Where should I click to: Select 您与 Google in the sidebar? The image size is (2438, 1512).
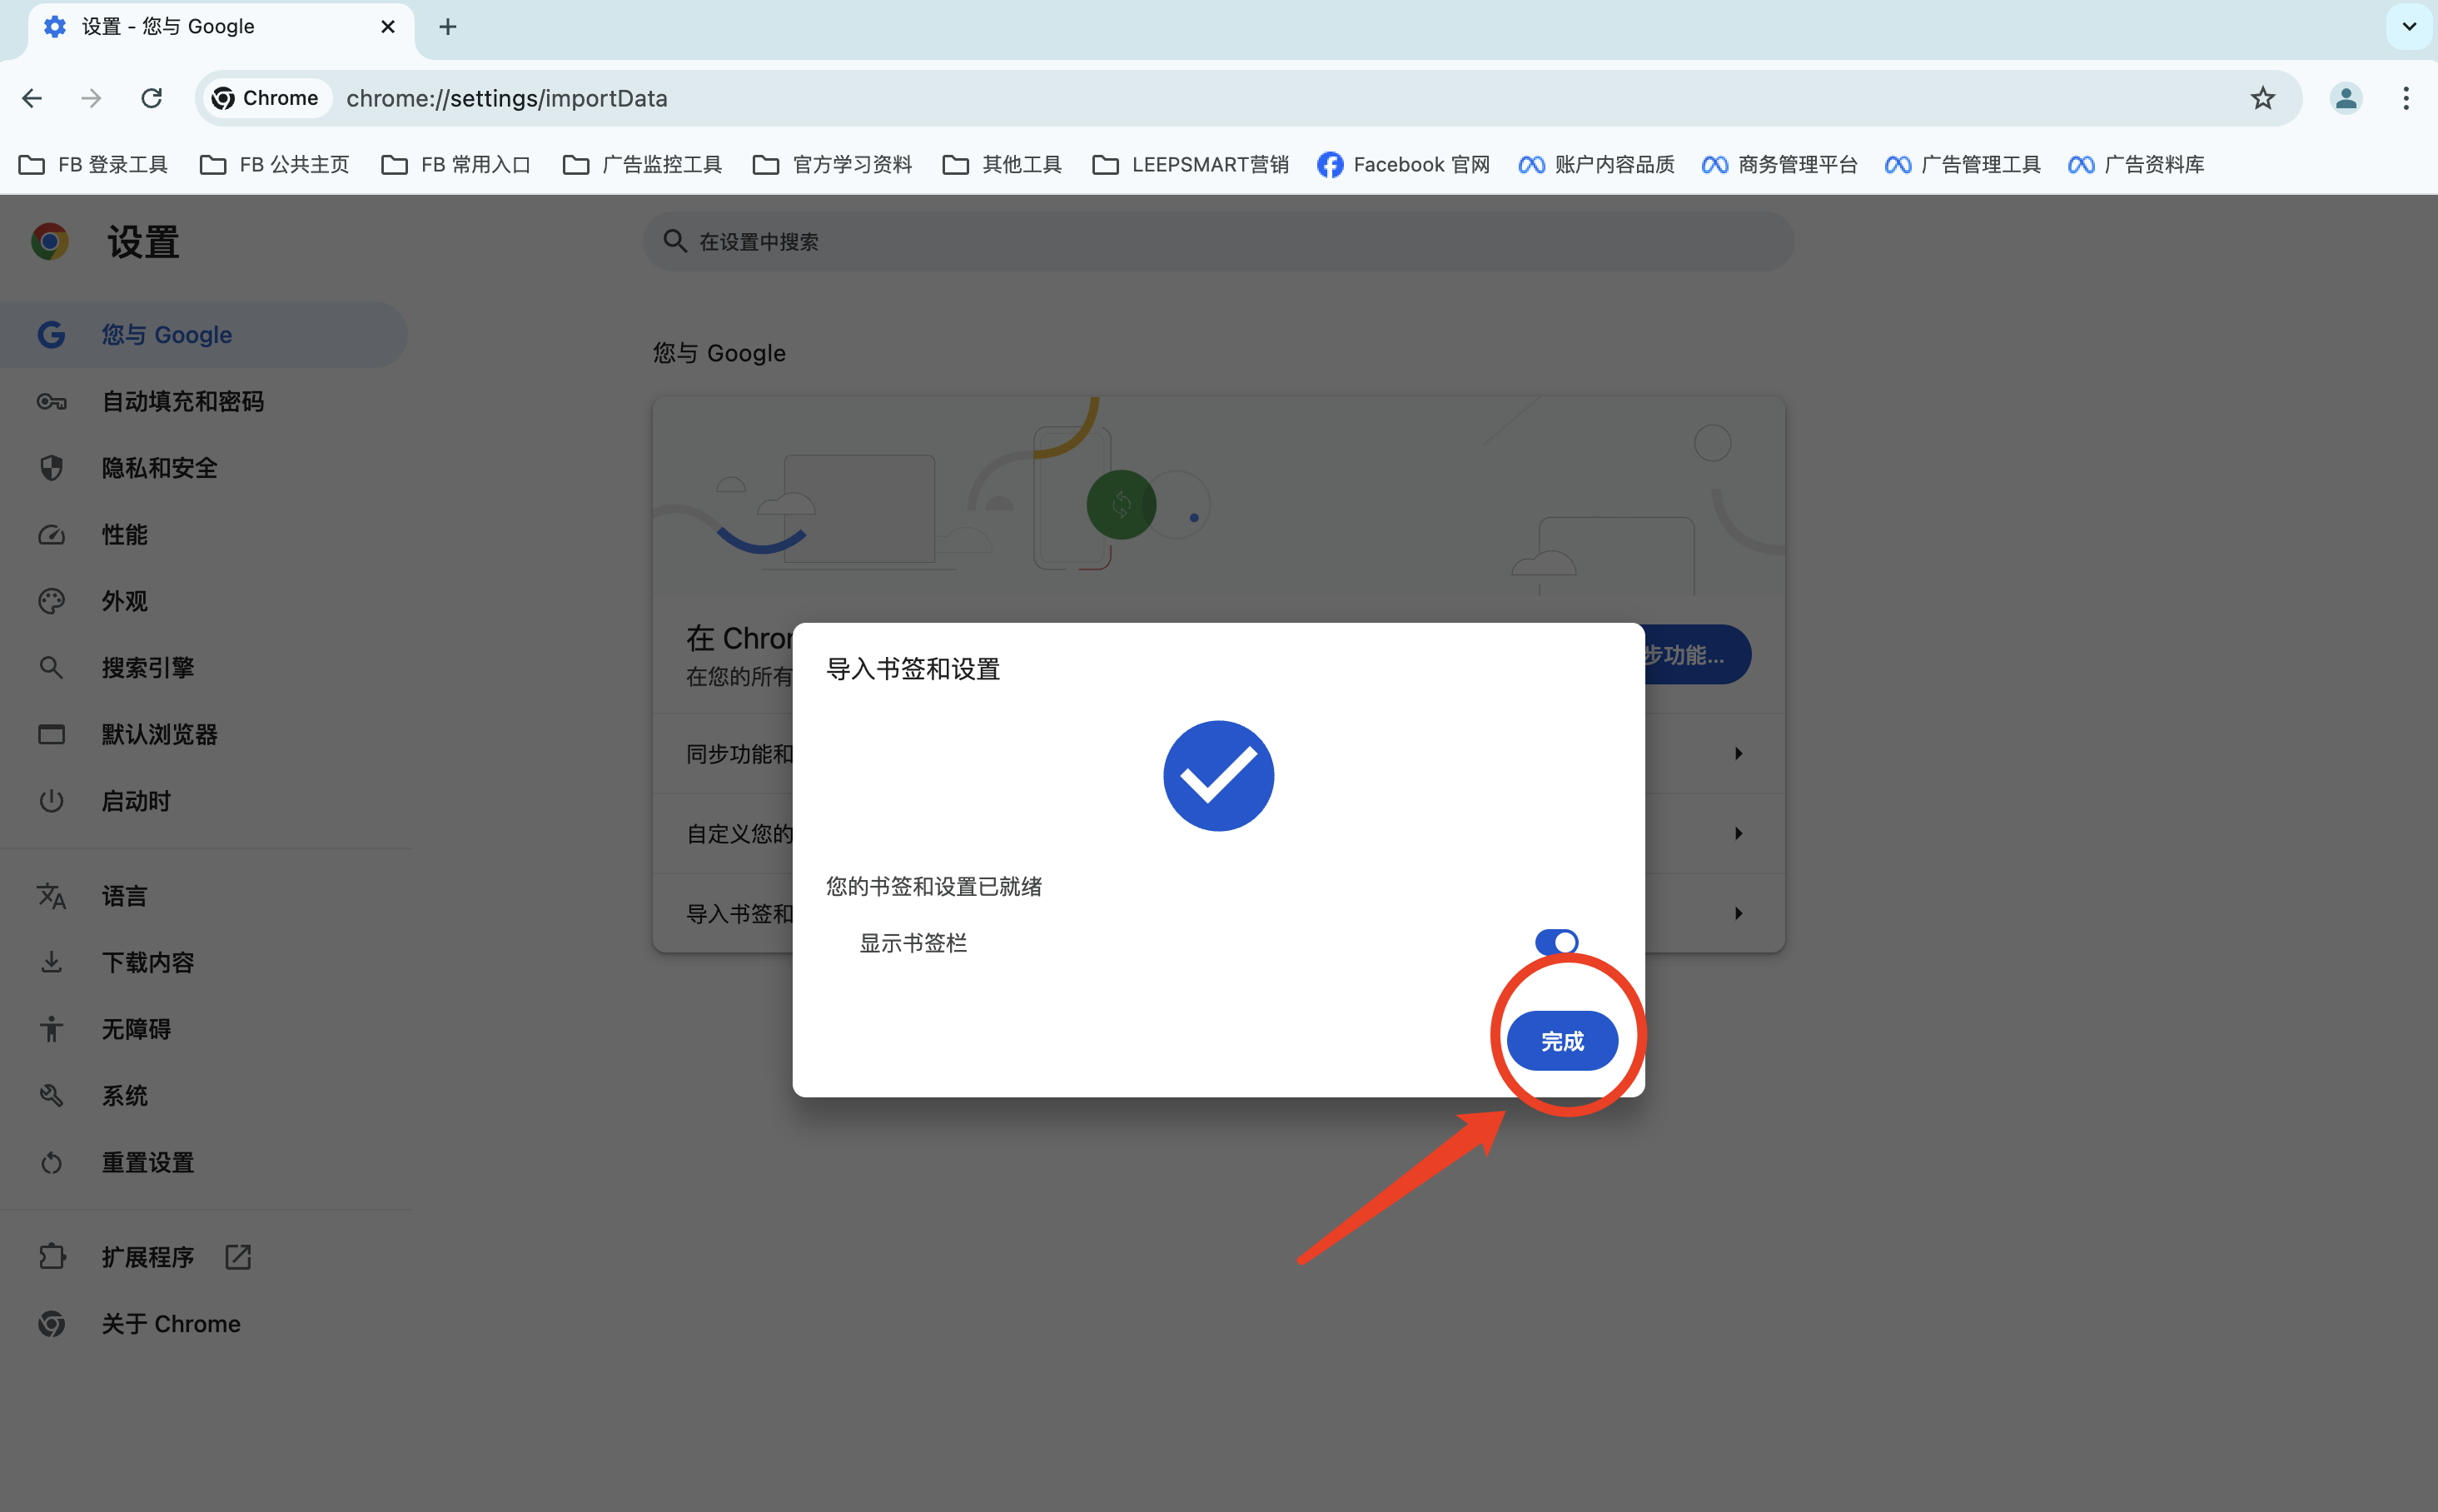pyautogui.click(x=204, y=334)
